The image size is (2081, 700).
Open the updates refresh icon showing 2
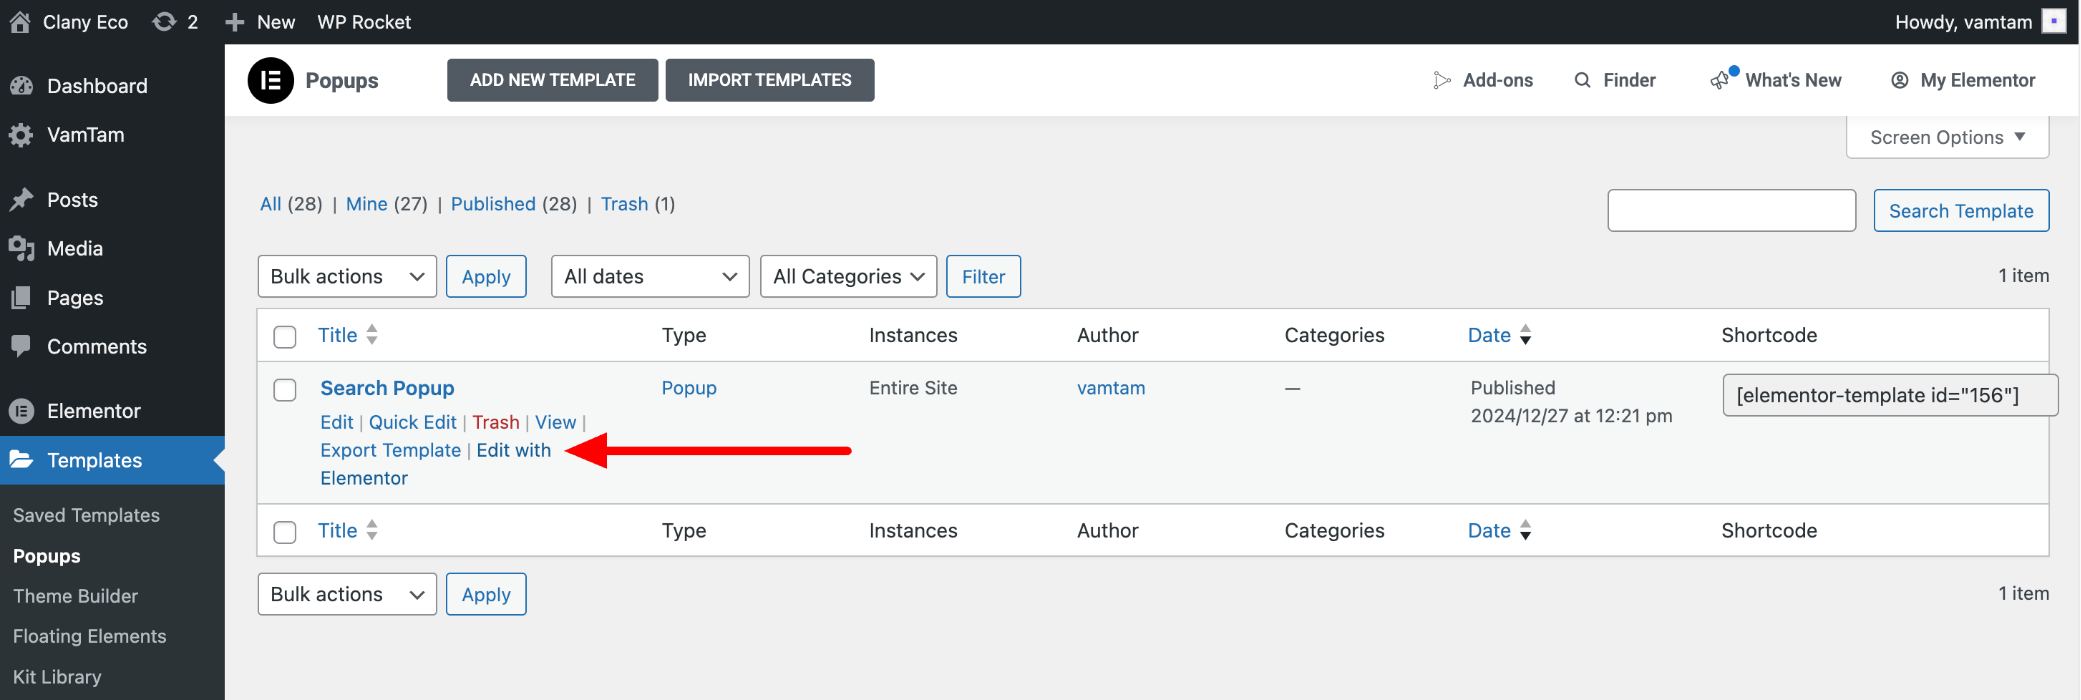[x=164, y=22]
